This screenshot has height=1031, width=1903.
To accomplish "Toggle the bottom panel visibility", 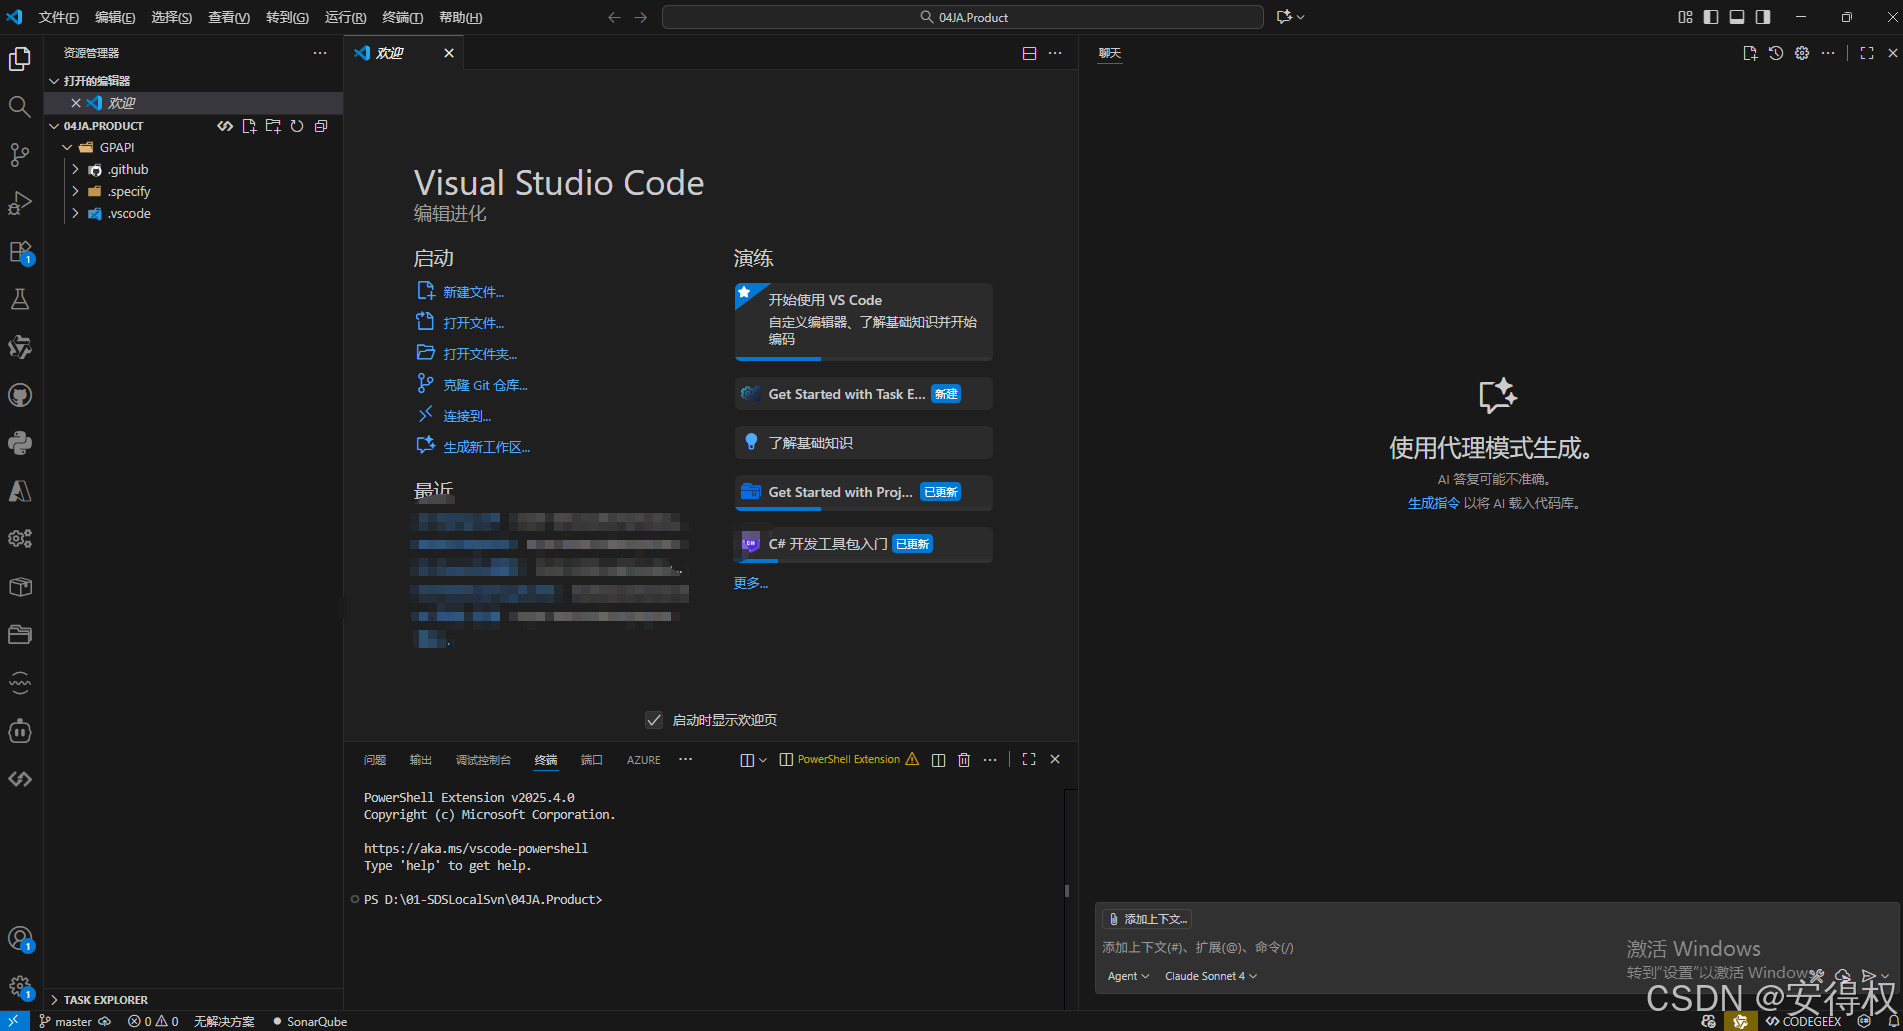I will point(1737,17).
